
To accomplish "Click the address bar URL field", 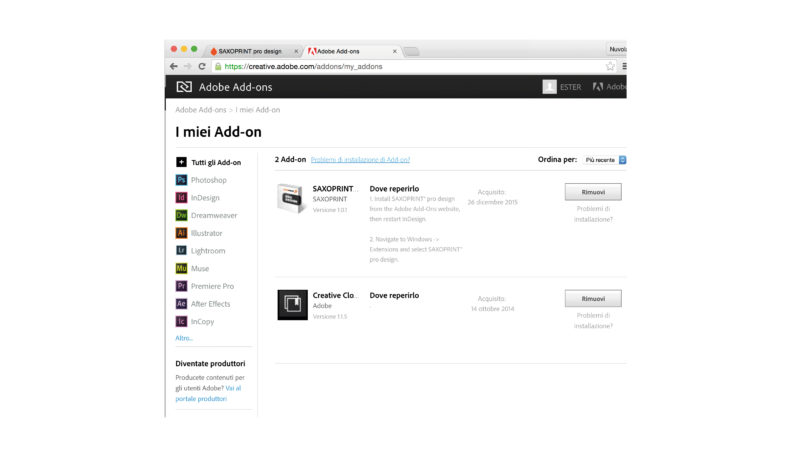I will [x=413, y=66].
